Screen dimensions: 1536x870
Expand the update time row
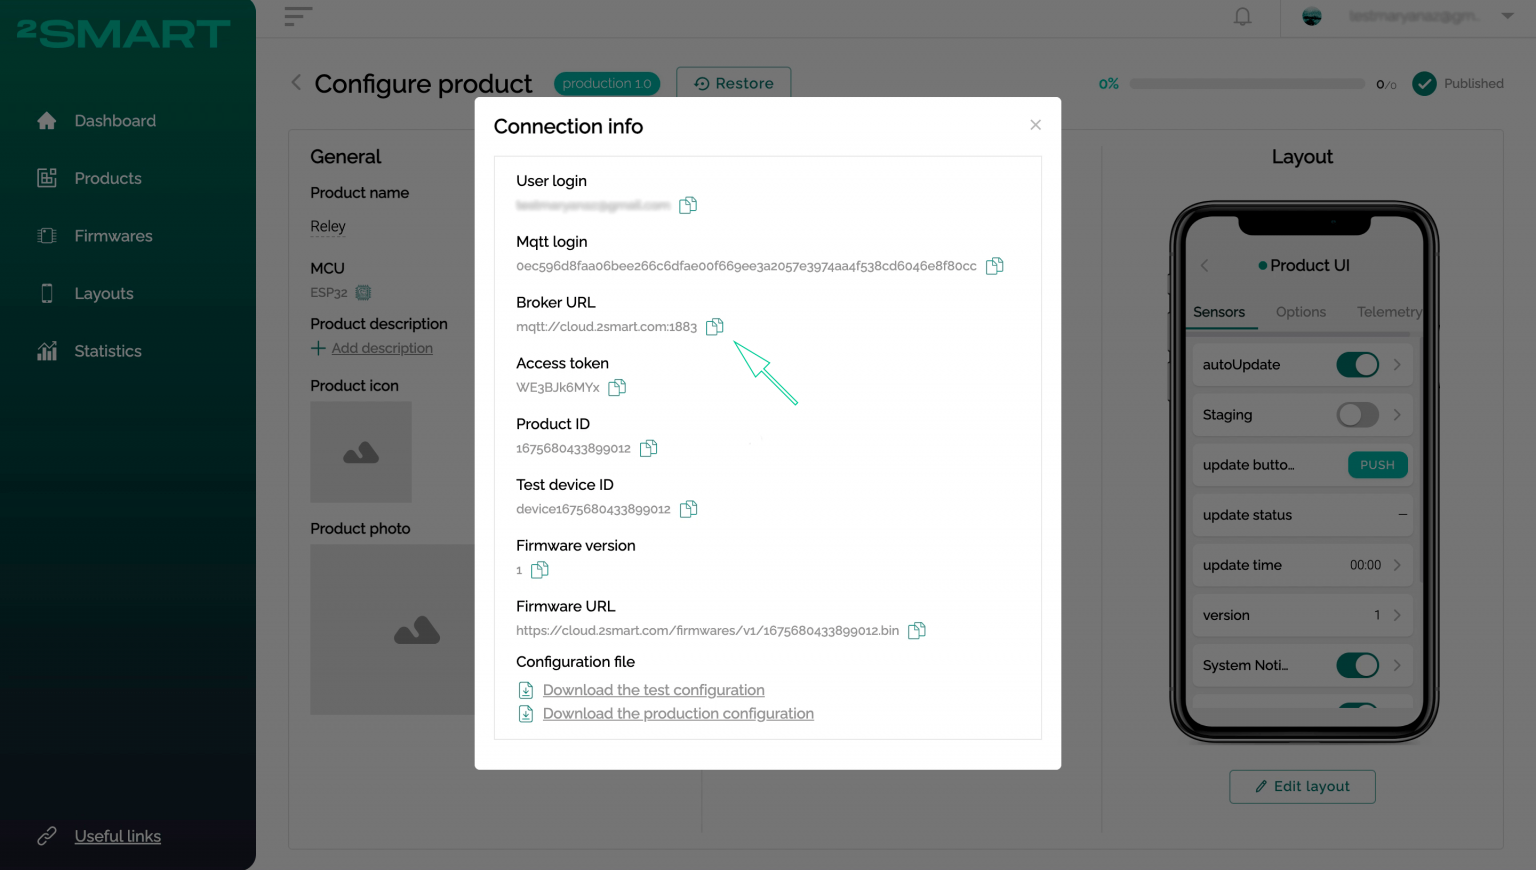click(x=1397, y=565)
